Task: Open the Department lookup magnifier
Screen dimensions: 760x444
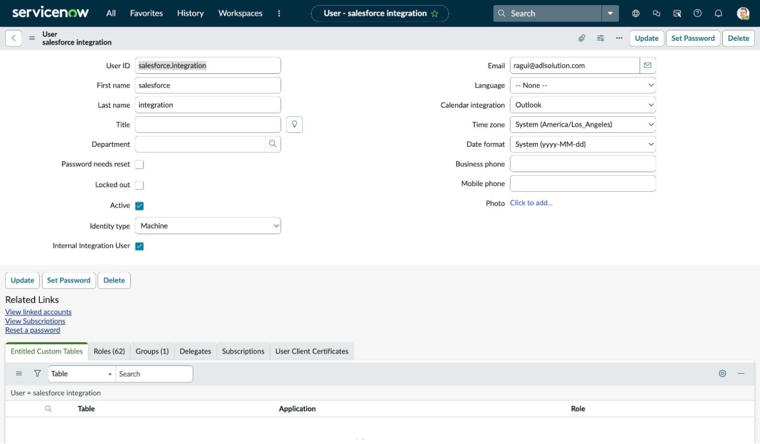Action: (x=273, y=144)
